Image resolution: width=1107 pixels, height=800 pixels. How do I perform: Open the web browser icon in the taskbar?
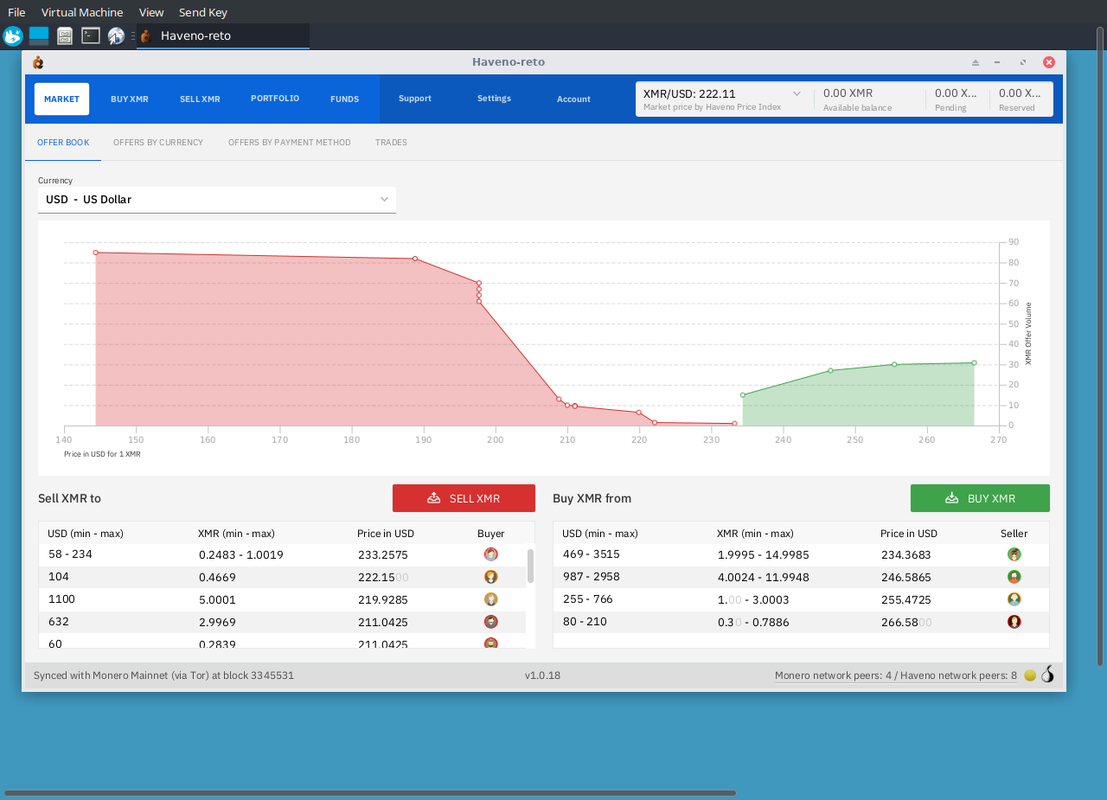coord(116,35)
